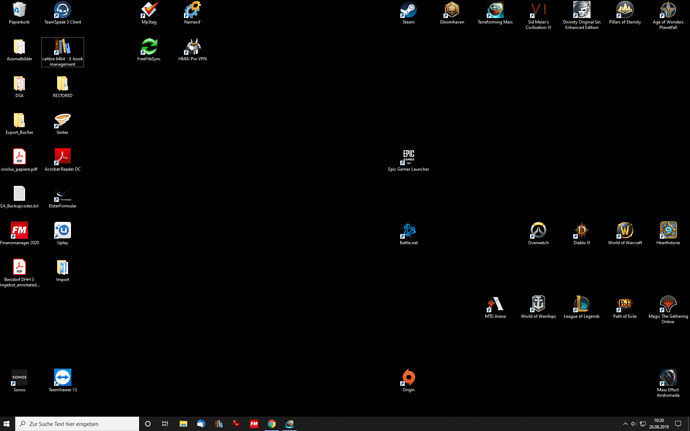Select the Steam desktop shortcut

click(x=408, y=13)
